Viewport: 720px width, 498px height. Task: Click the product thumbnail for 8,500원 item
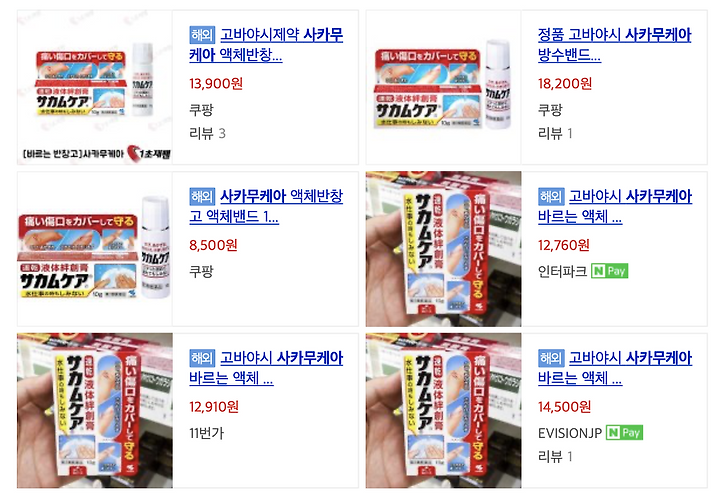[x=95, y=249]
